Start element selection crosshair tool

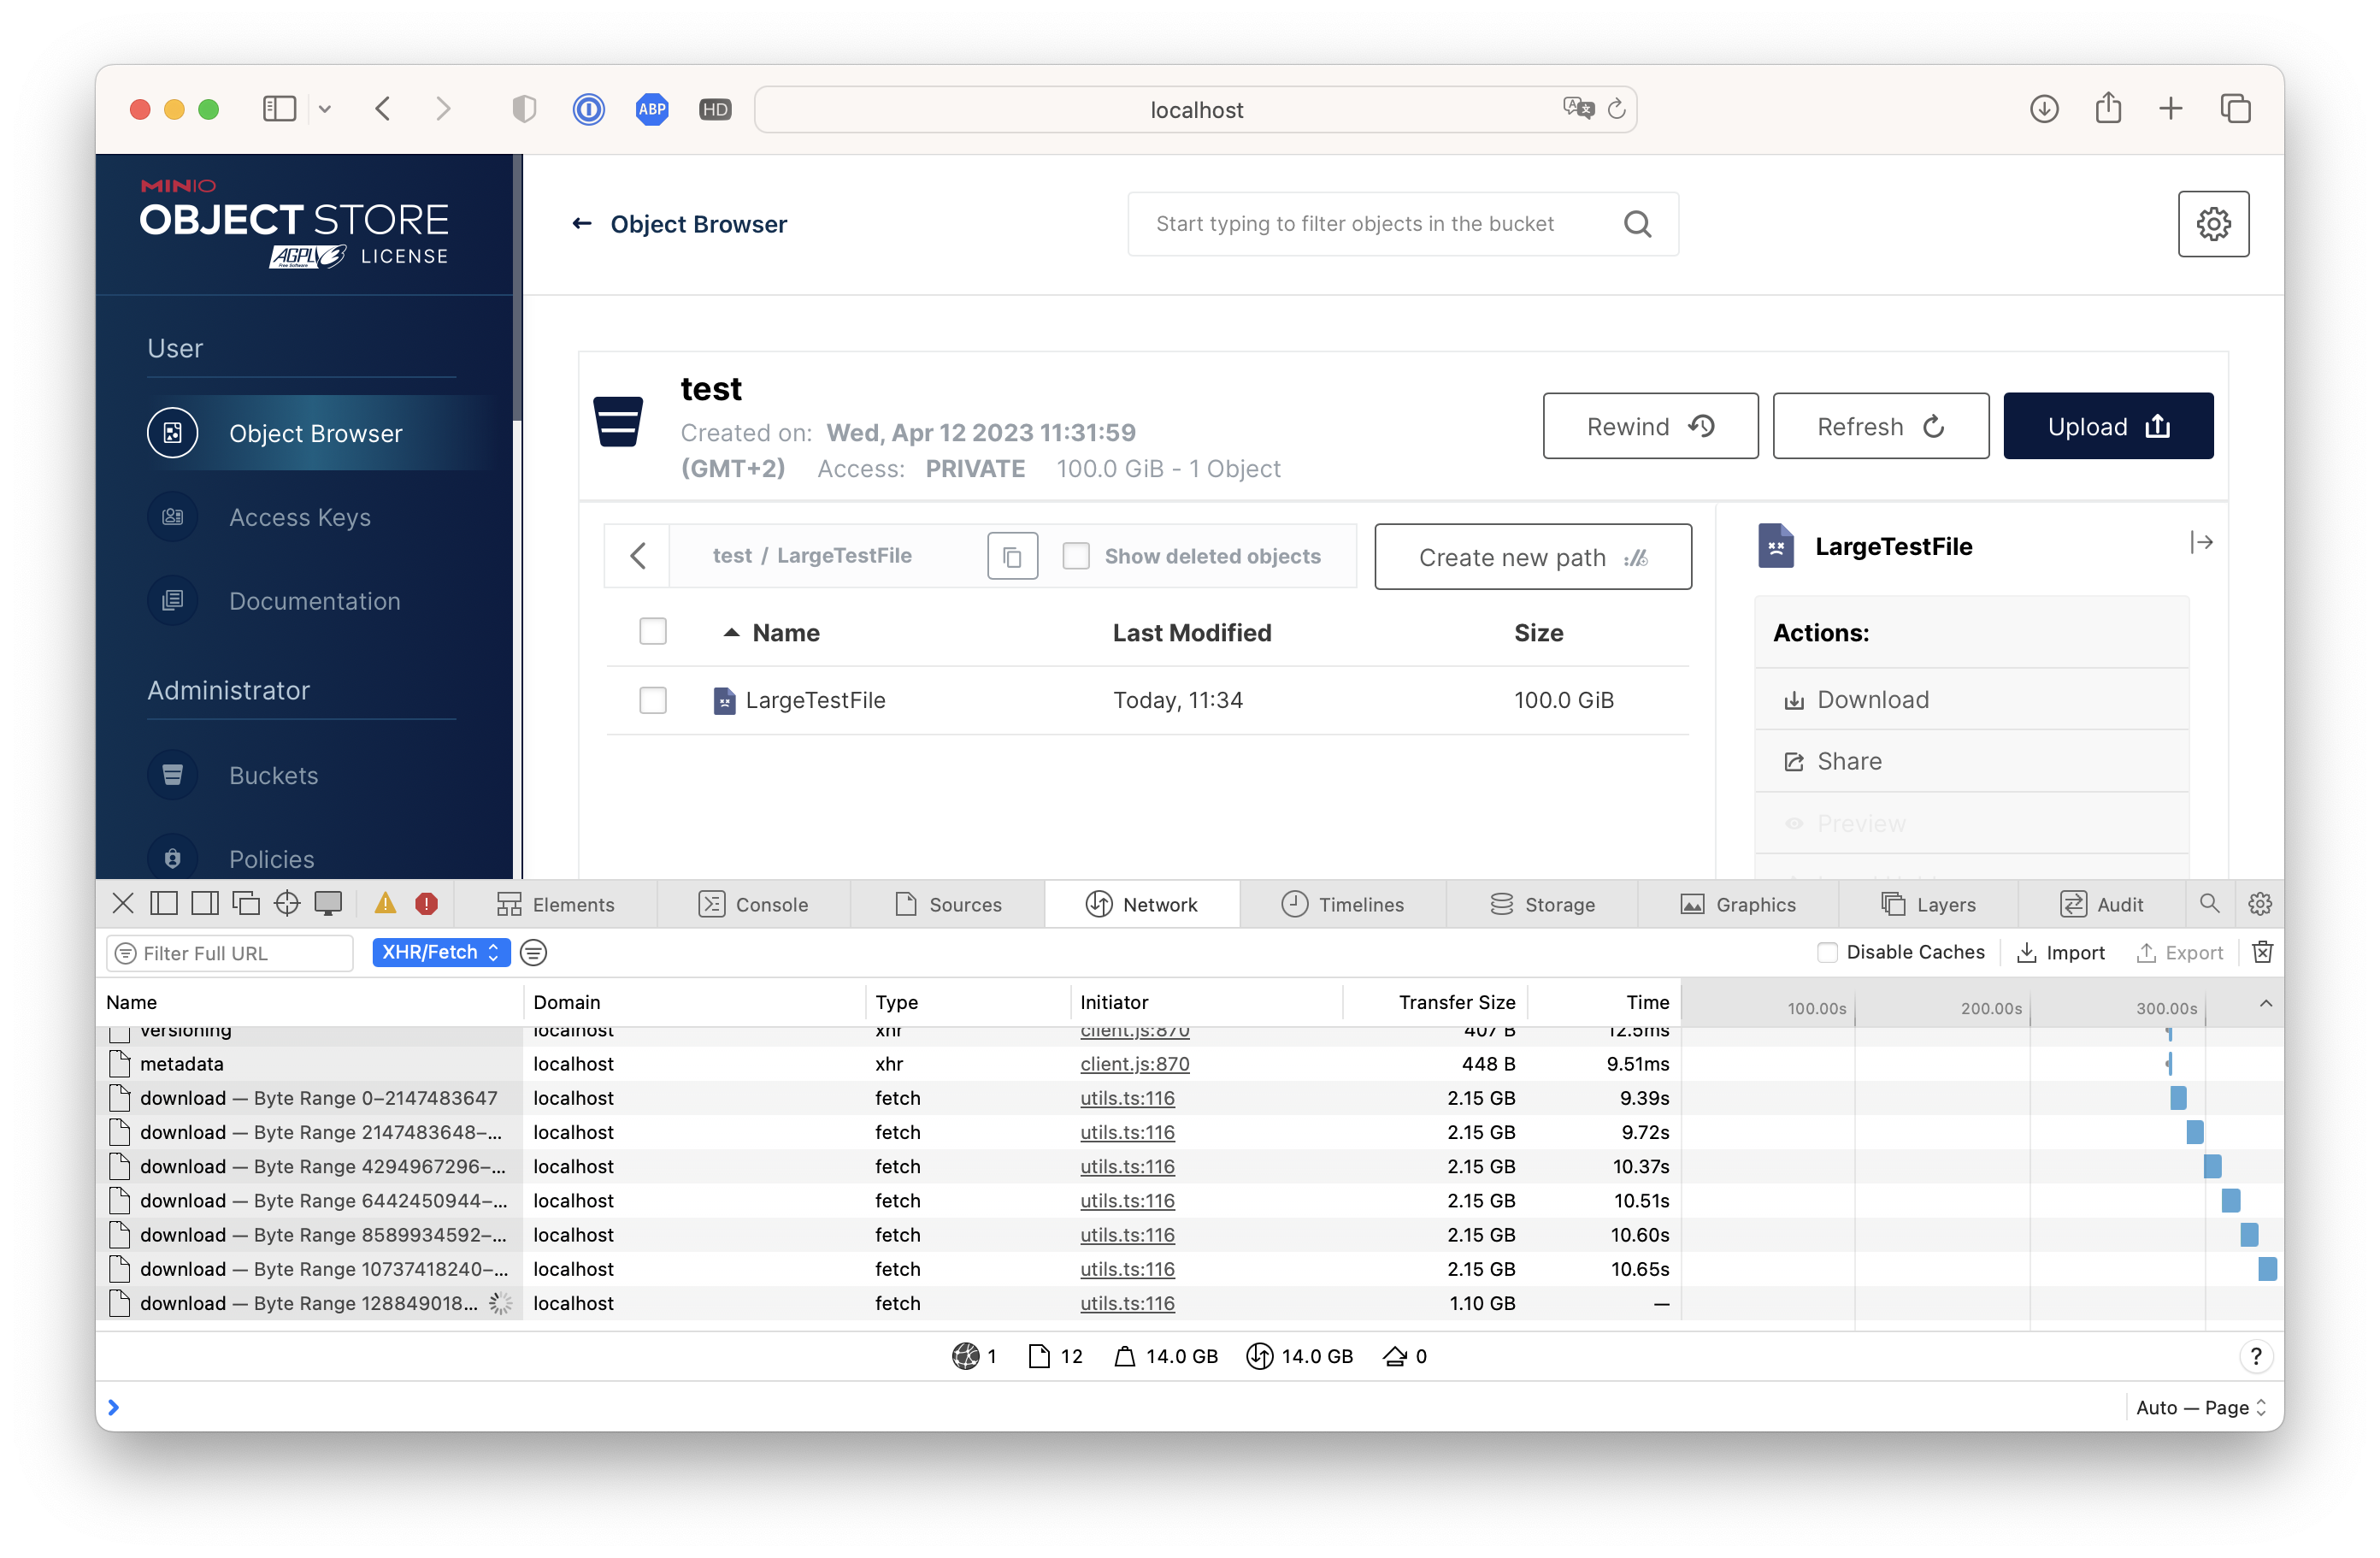(287, 904)
